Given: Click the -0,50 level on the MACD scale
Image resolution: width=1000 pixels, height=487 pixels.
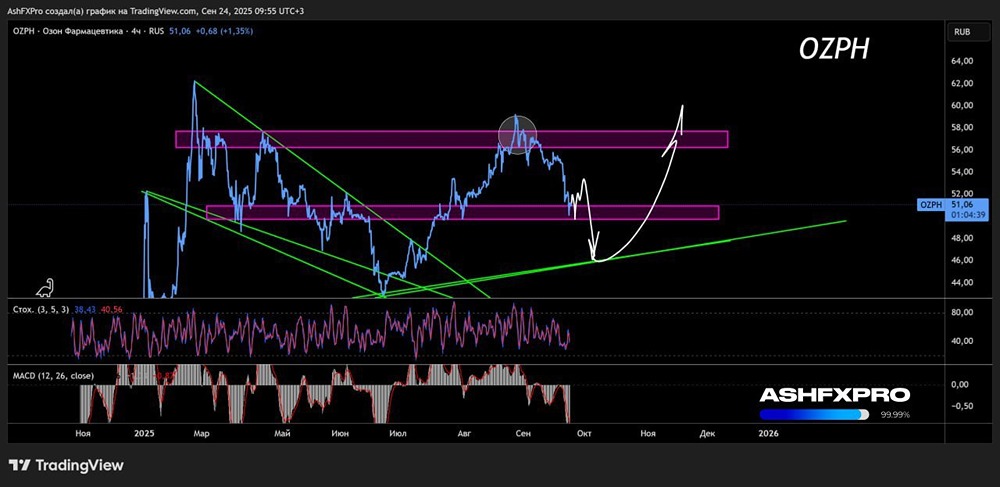Looking at the screenshot, I should (x=961, y=406).
